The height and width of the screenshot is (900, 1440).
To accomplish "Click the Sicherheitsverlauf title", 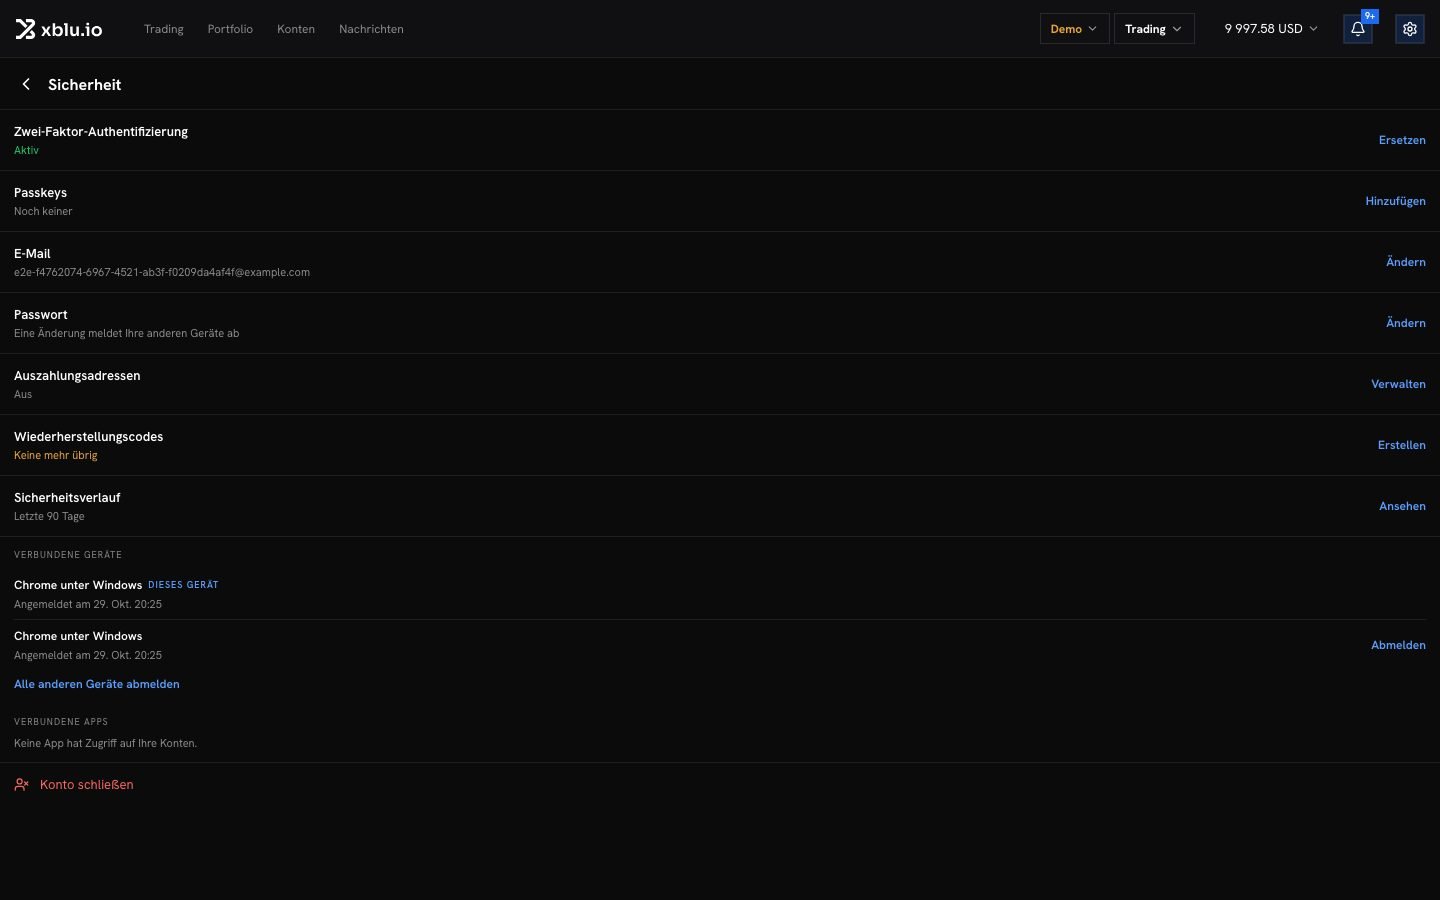I will pos(67,498).
